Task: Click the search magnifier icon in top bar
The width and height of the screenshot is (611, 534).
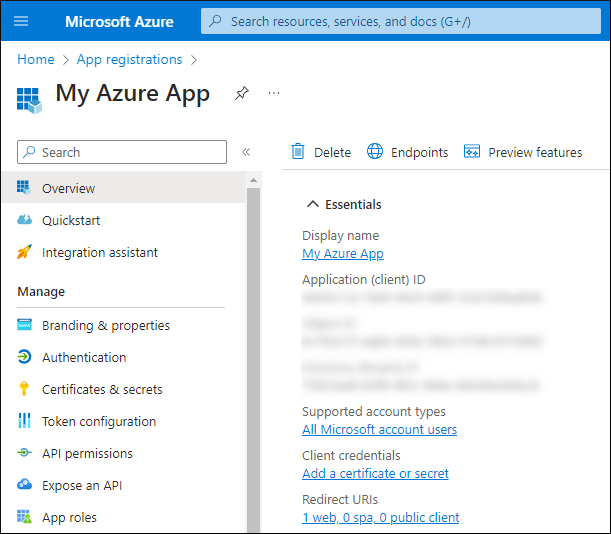Action: [x=215, y=21]
